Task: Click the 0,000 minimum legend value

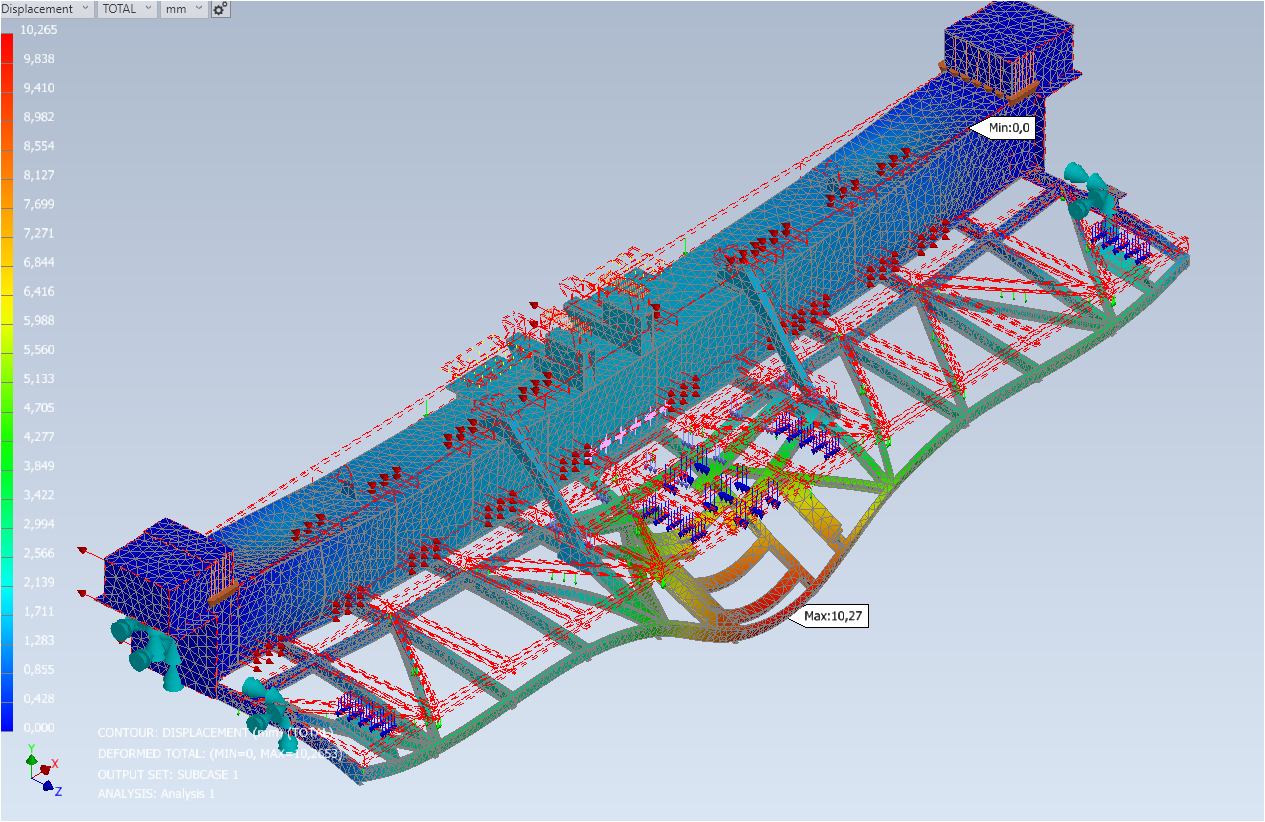Action: (39, 727)
